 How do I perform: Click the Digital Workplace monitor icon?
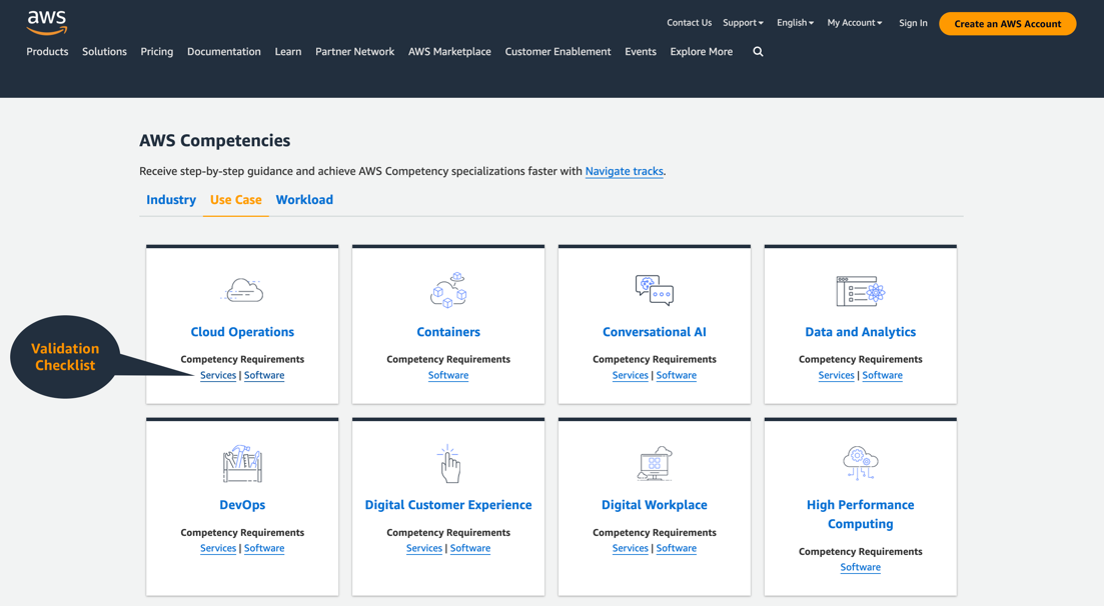click(x=654, y=463)
